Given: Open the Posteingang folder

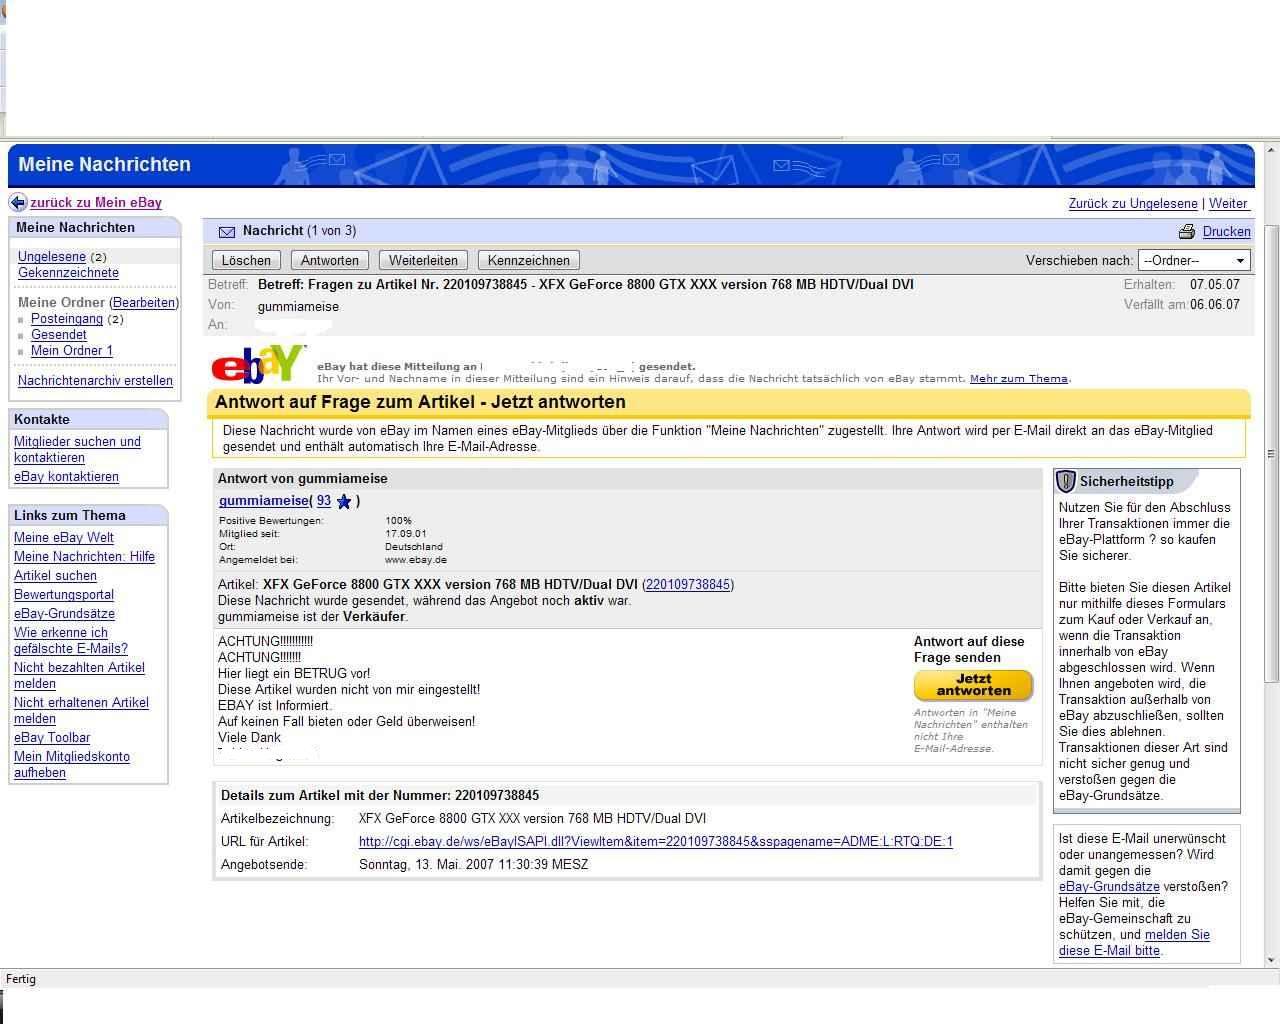Looking at the screenshot, I should click(x=67, y=319).
